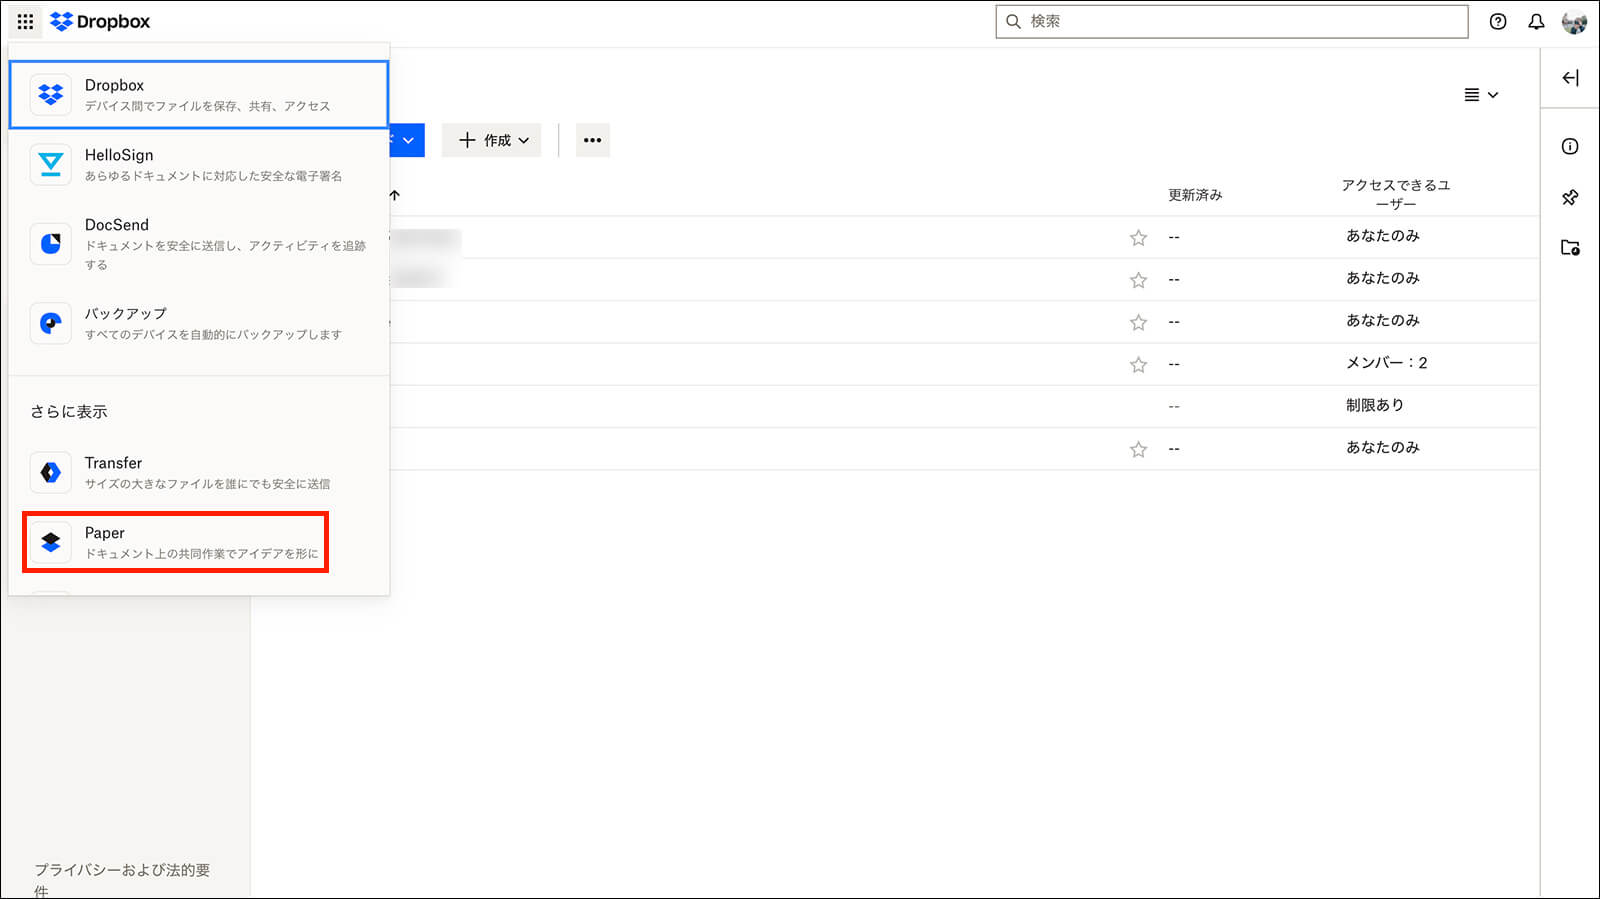1600x899 pixels.
Task: Star the second file row
Action: coord(1138,280)
